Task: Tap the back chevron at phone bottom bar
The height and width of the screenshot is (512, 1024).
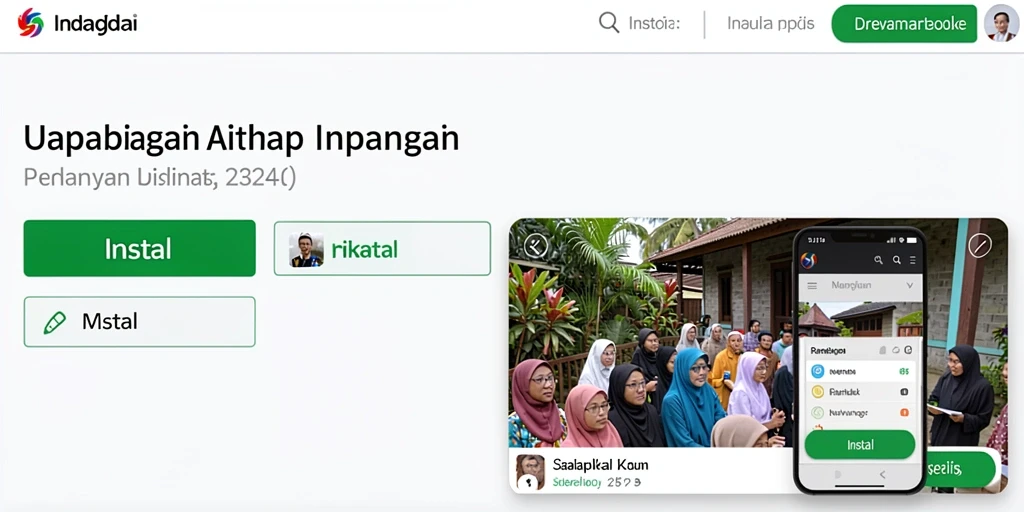Action: coord(882,474)
